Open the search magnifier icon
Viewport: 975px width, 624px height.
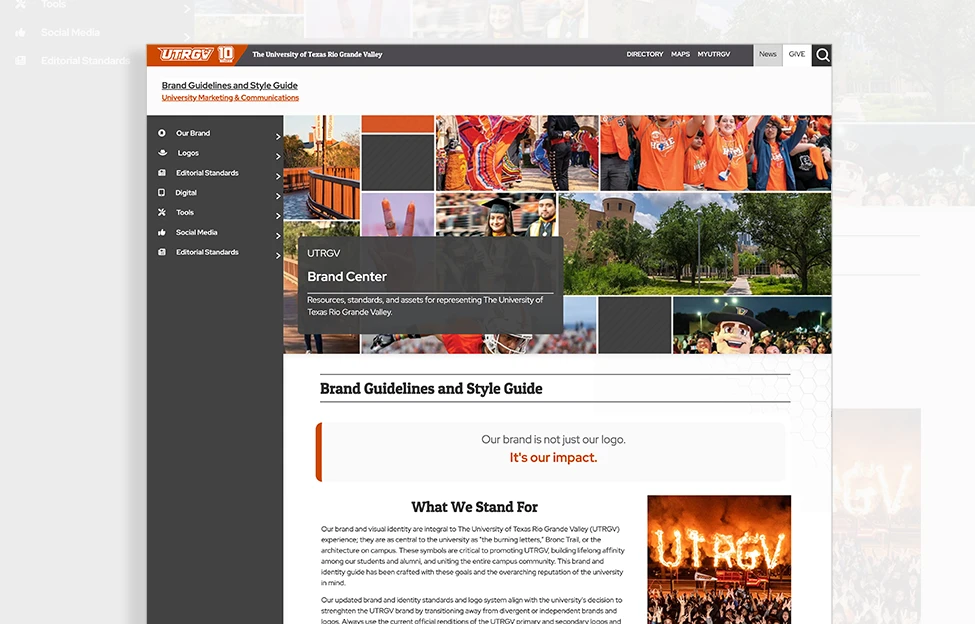coord(822,55)
